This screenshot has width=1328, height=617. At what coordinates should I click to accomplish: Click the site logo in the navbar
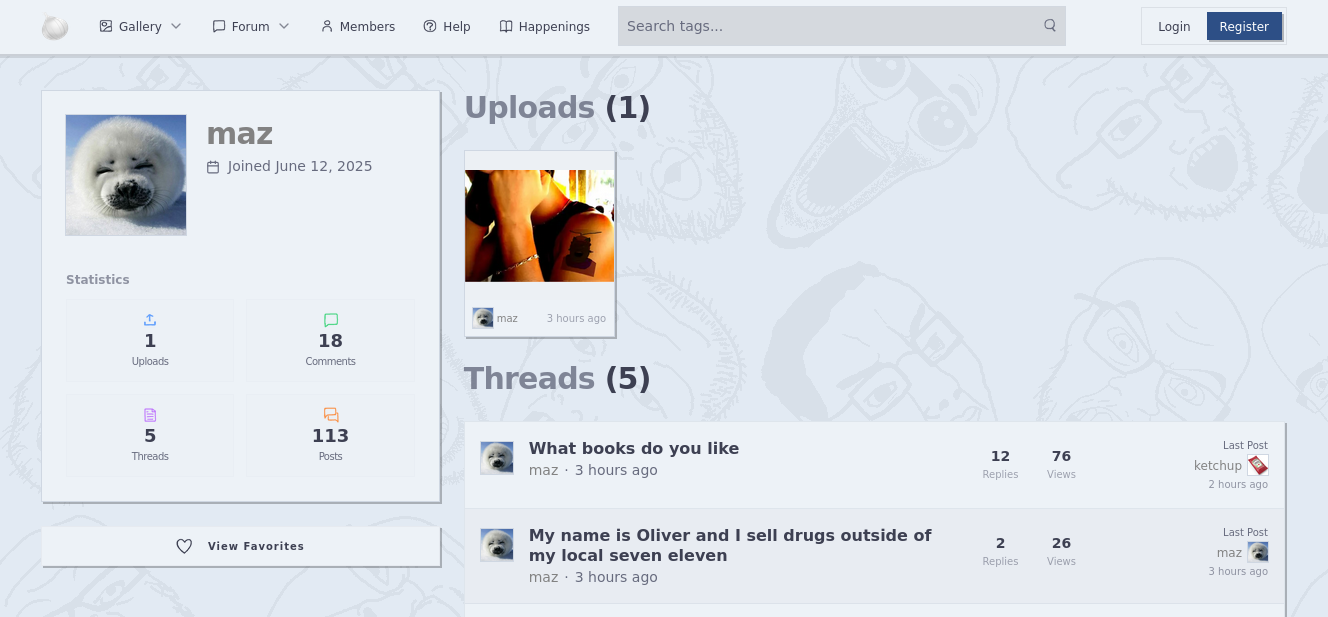[x=55, y=27]
